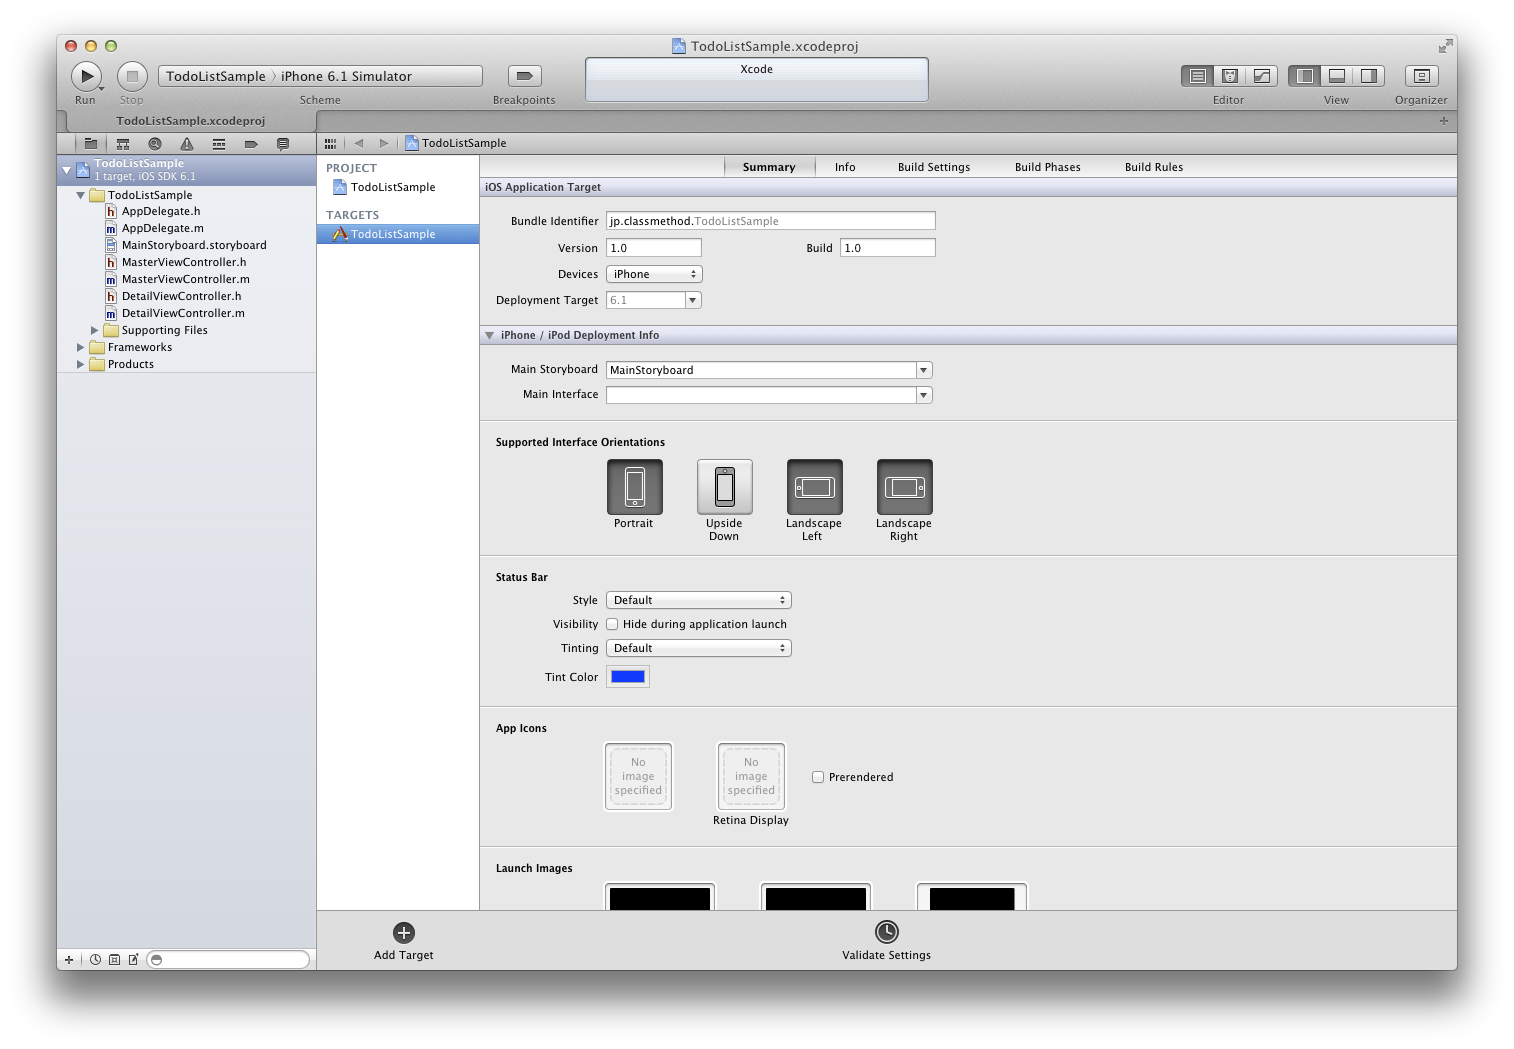Click the Version number field
Viewport: 1514px width, 1049px height.
tap(654, 248)
